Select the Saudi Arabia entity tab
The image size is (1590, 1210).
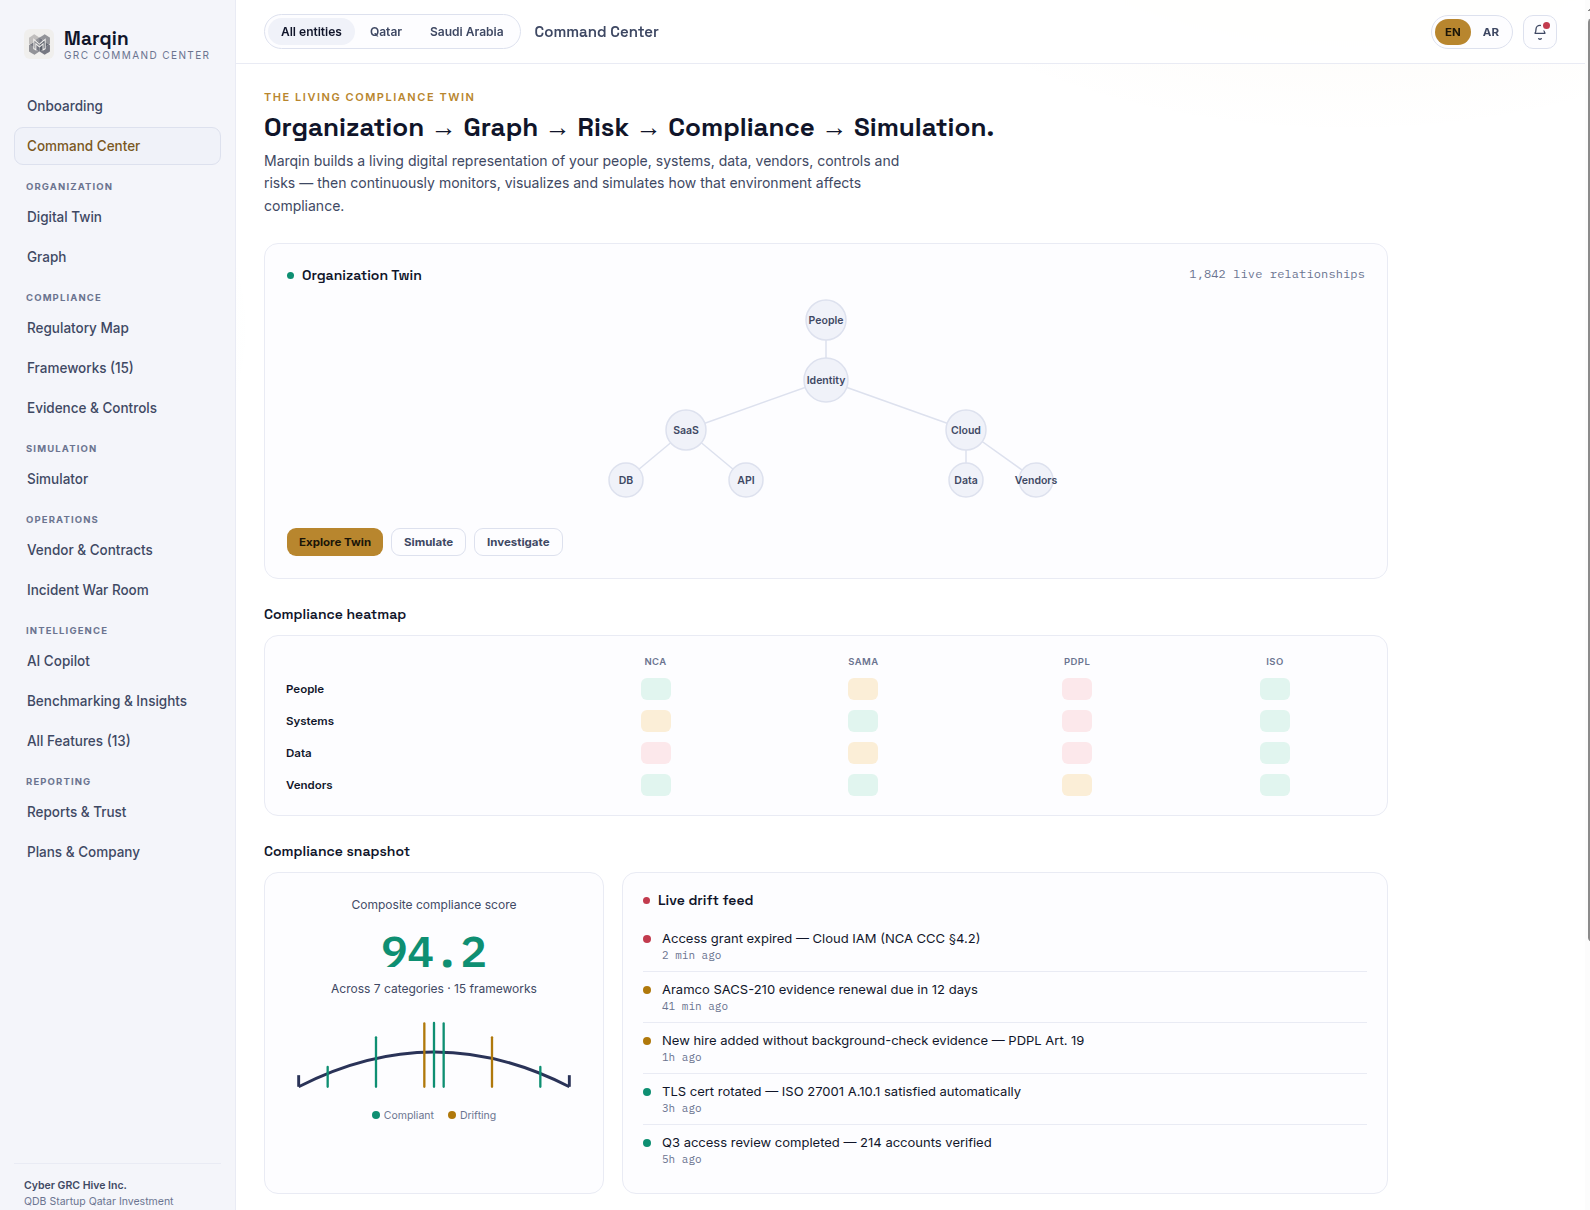tap(467, 32)
